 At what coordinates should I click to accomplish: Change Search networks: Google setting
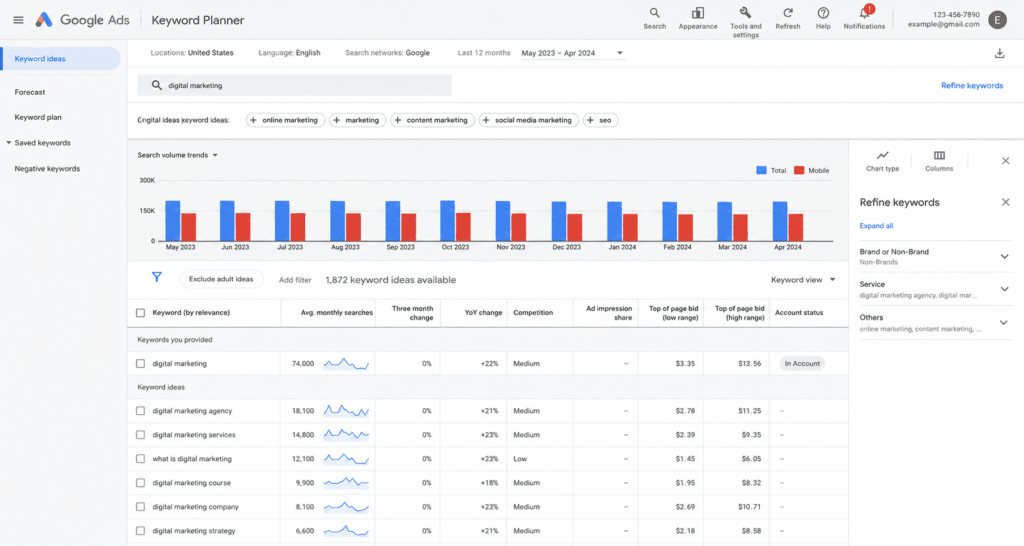[x=387, y=53]
